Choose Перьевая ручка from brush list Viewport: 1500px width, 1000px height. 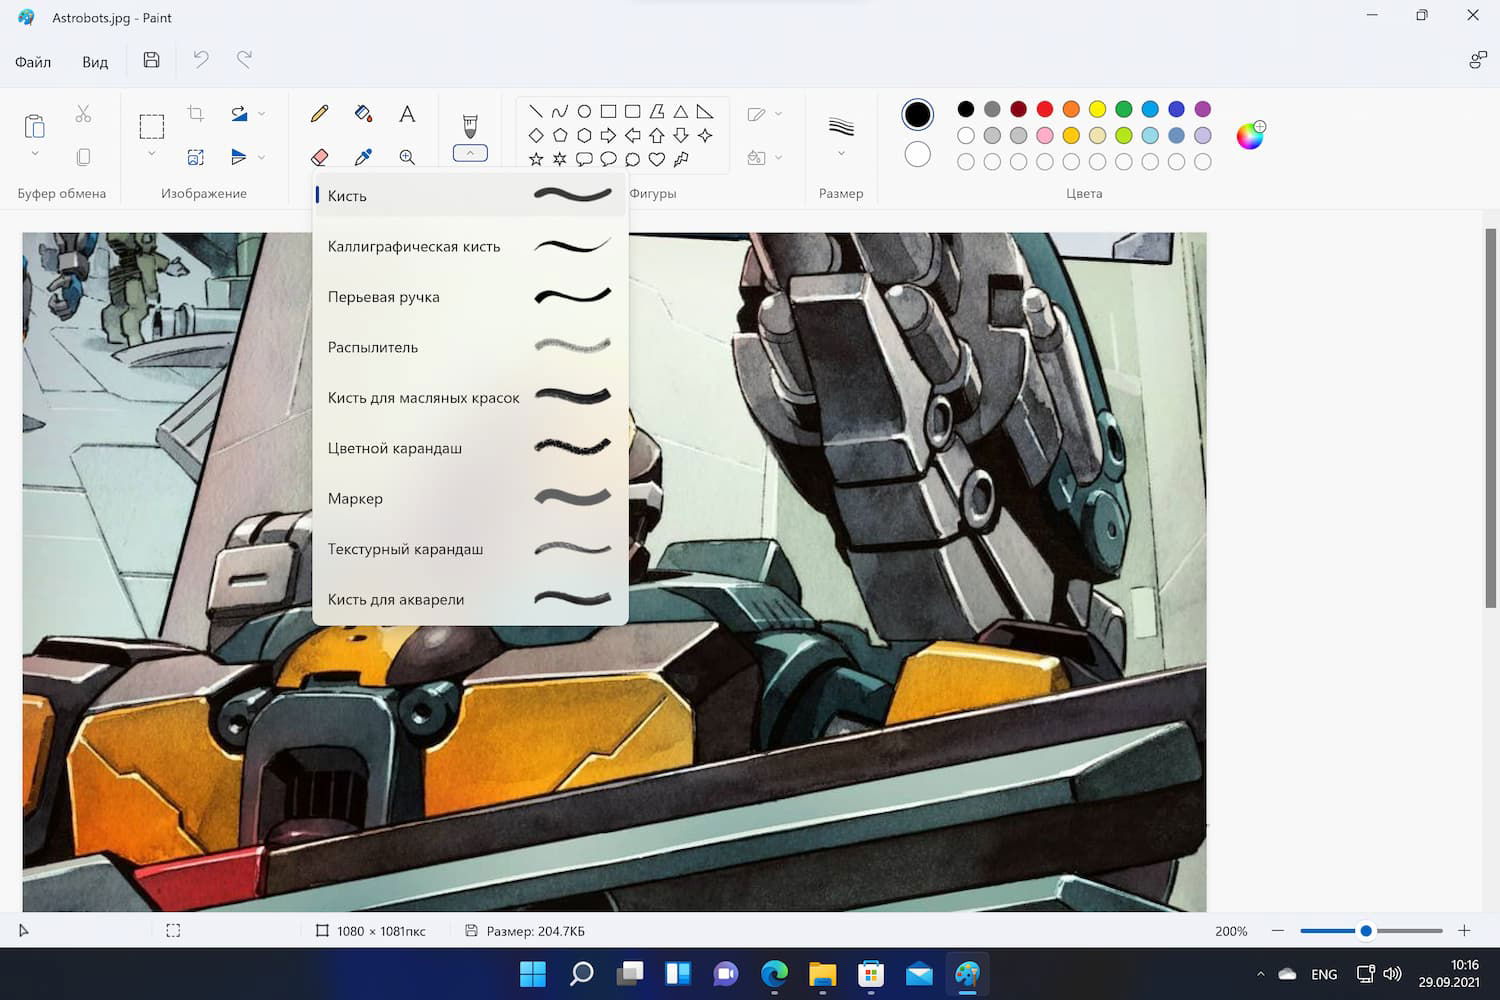coord(470,297)
